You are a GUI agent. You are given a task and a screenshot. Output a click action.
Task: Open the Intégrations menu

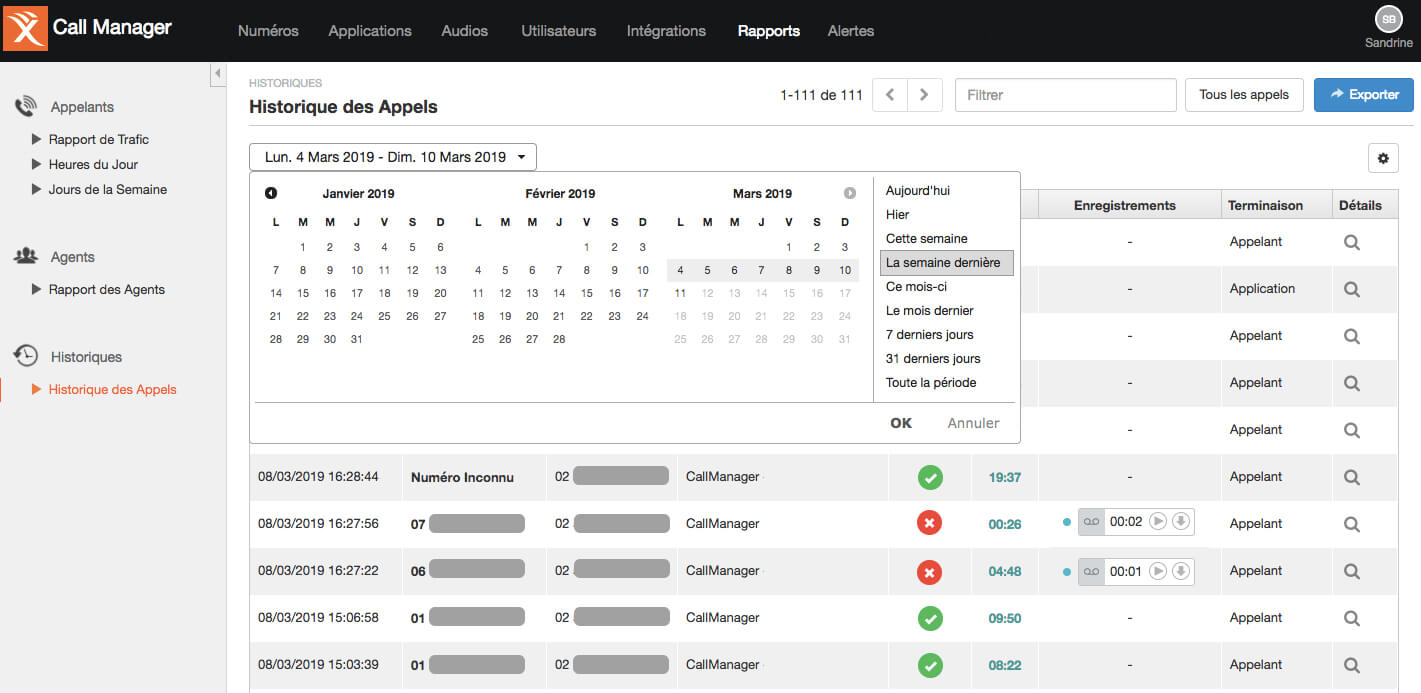(666, 31)
